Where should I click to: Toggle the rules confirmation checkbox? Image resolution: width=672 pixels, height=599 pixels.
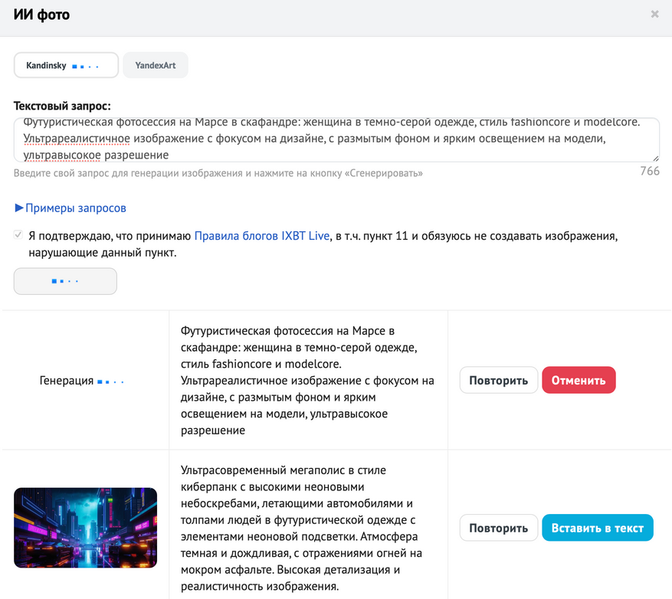[x=15, y=236]
